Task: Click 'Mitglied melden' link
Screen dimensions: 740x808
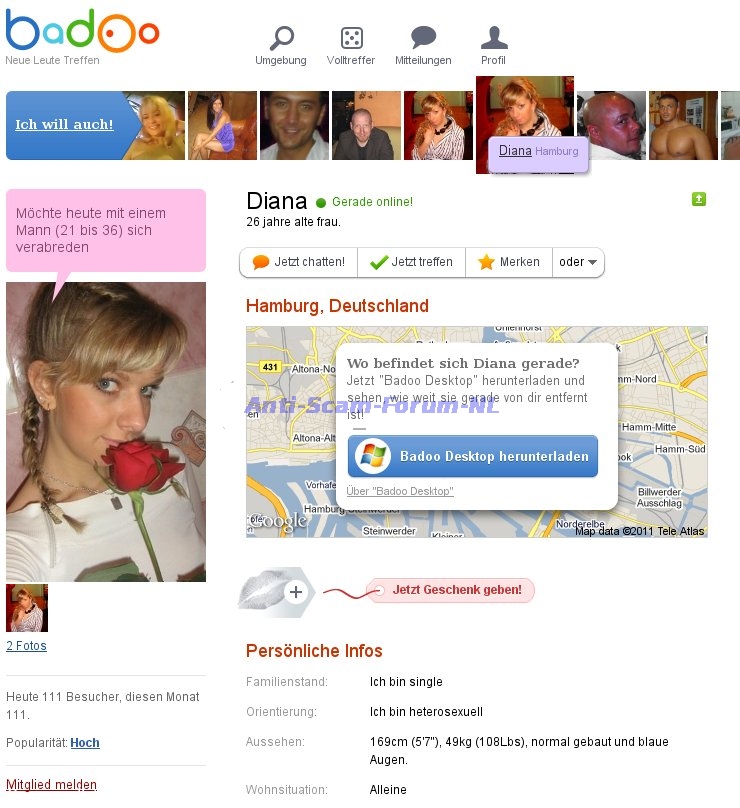Action: [x=51, y=784]
